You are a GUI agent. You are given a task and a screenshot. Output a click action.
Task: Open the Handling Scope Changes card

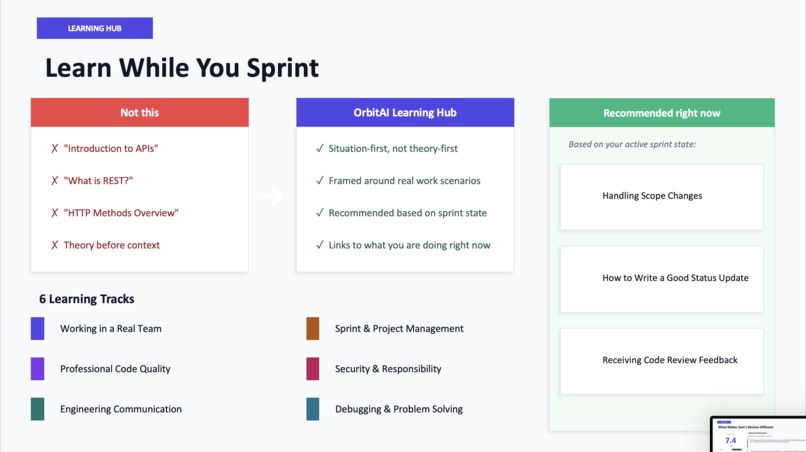(x=662, y=197)
